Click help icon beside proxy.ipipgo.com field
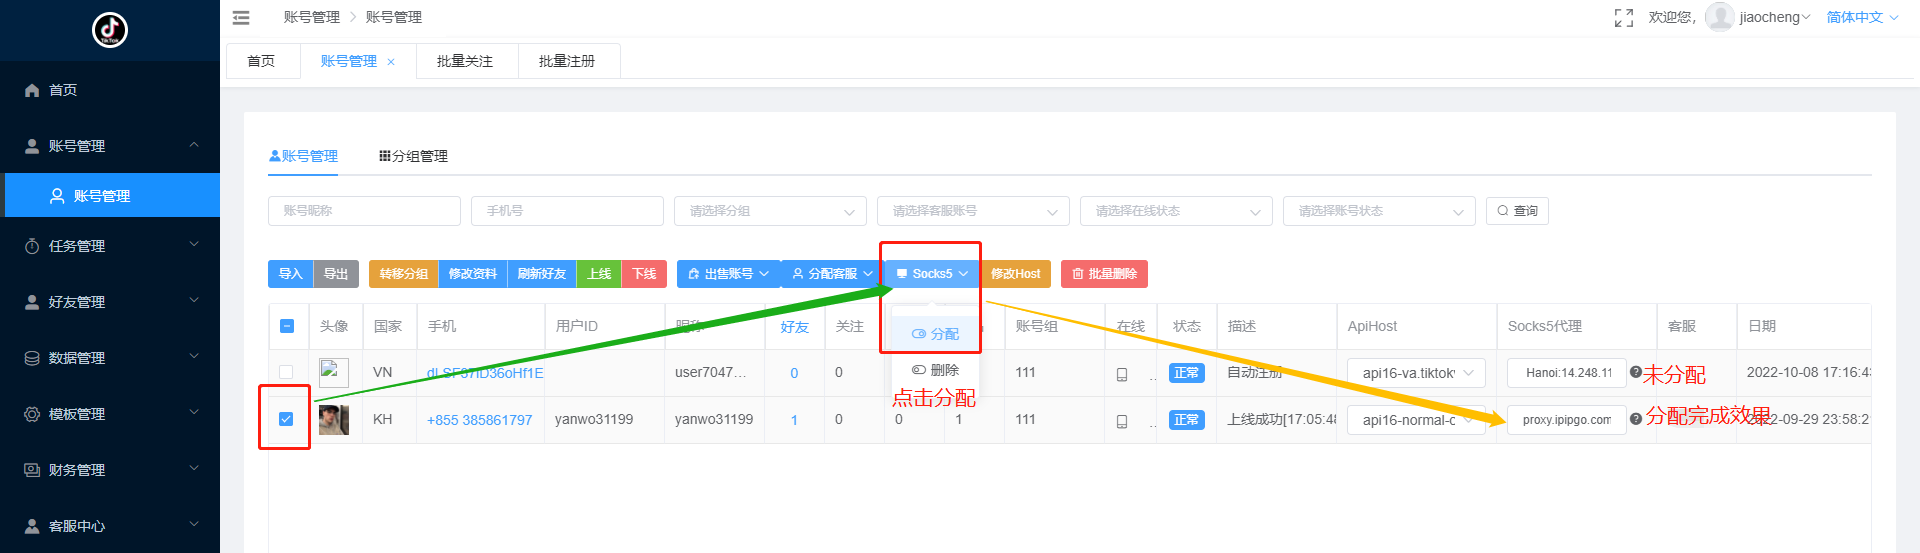Image resolution: width=1920 pixels, height=553 pixels. [1636, 419]
